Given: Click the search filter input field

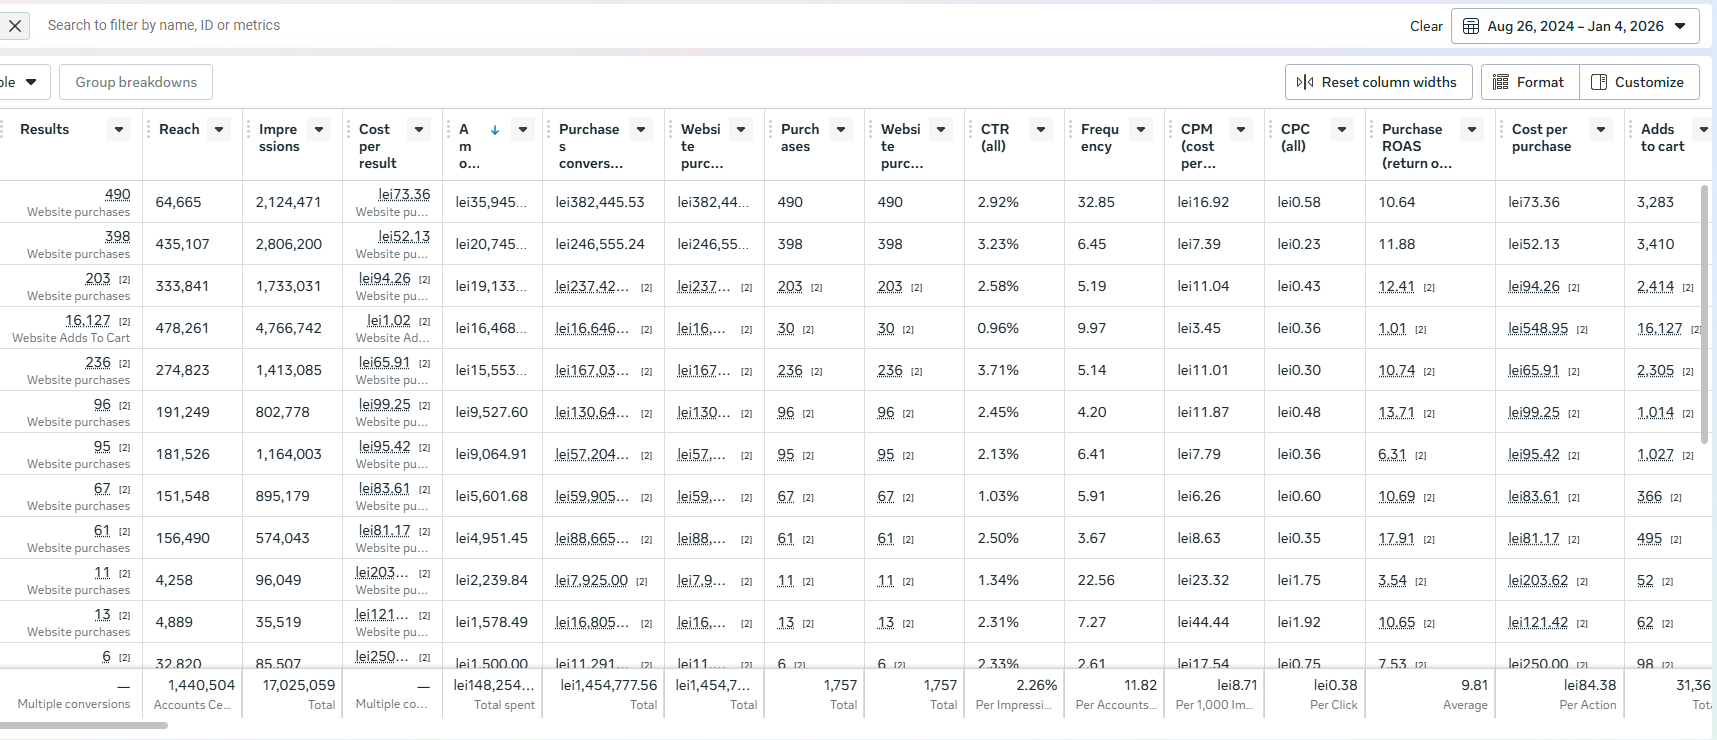Looking at the screenshot, I should coord(700,26).
